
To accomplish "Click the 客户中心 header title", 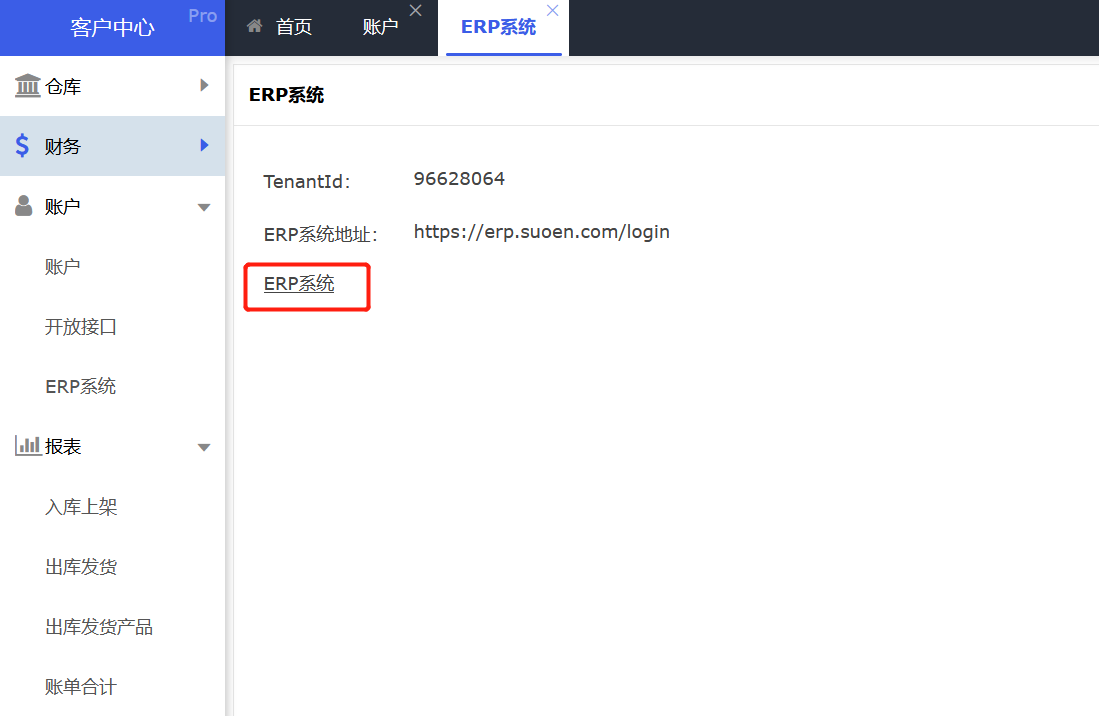I will point(112,27).
